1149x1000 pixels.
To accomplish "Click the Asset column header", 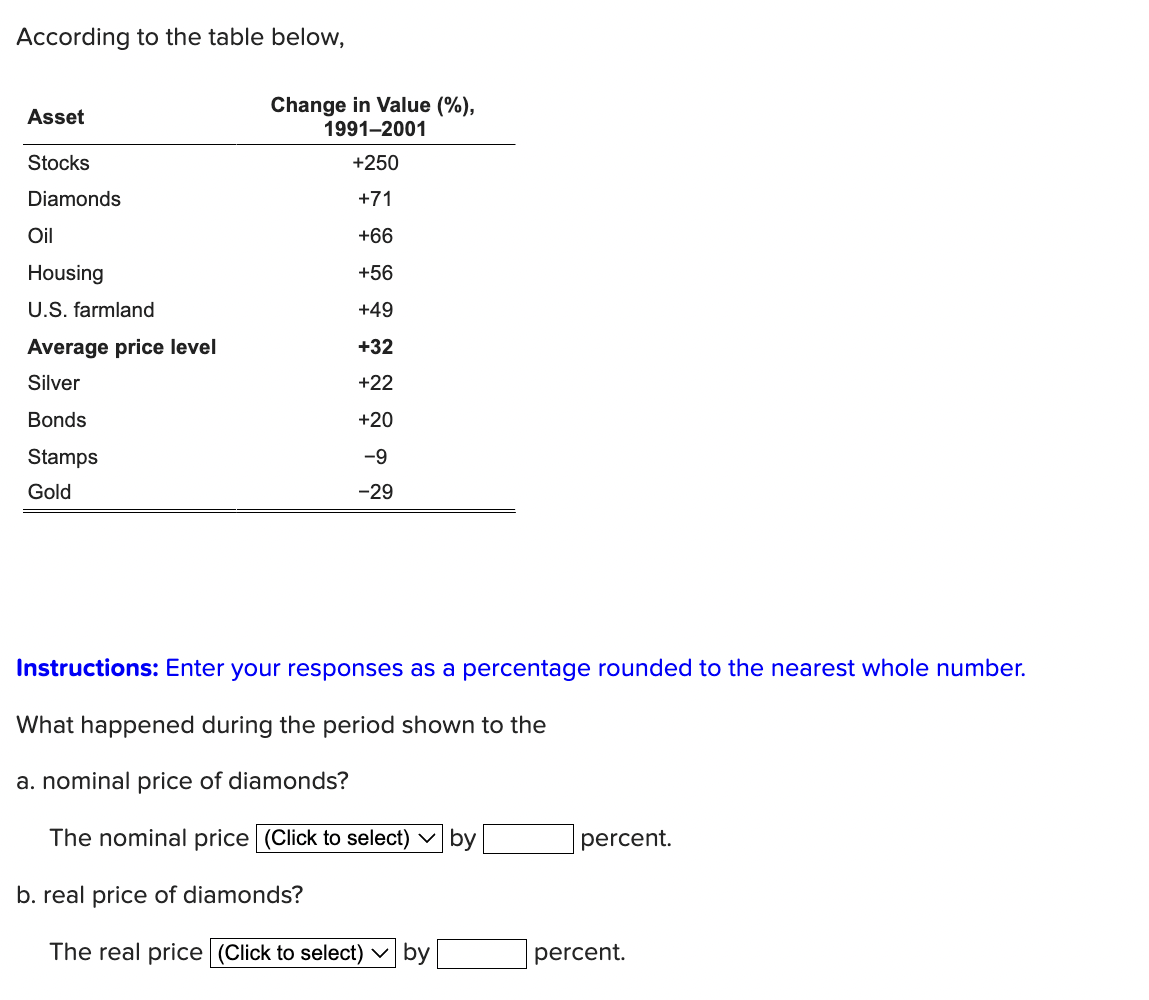I will 55,117.
